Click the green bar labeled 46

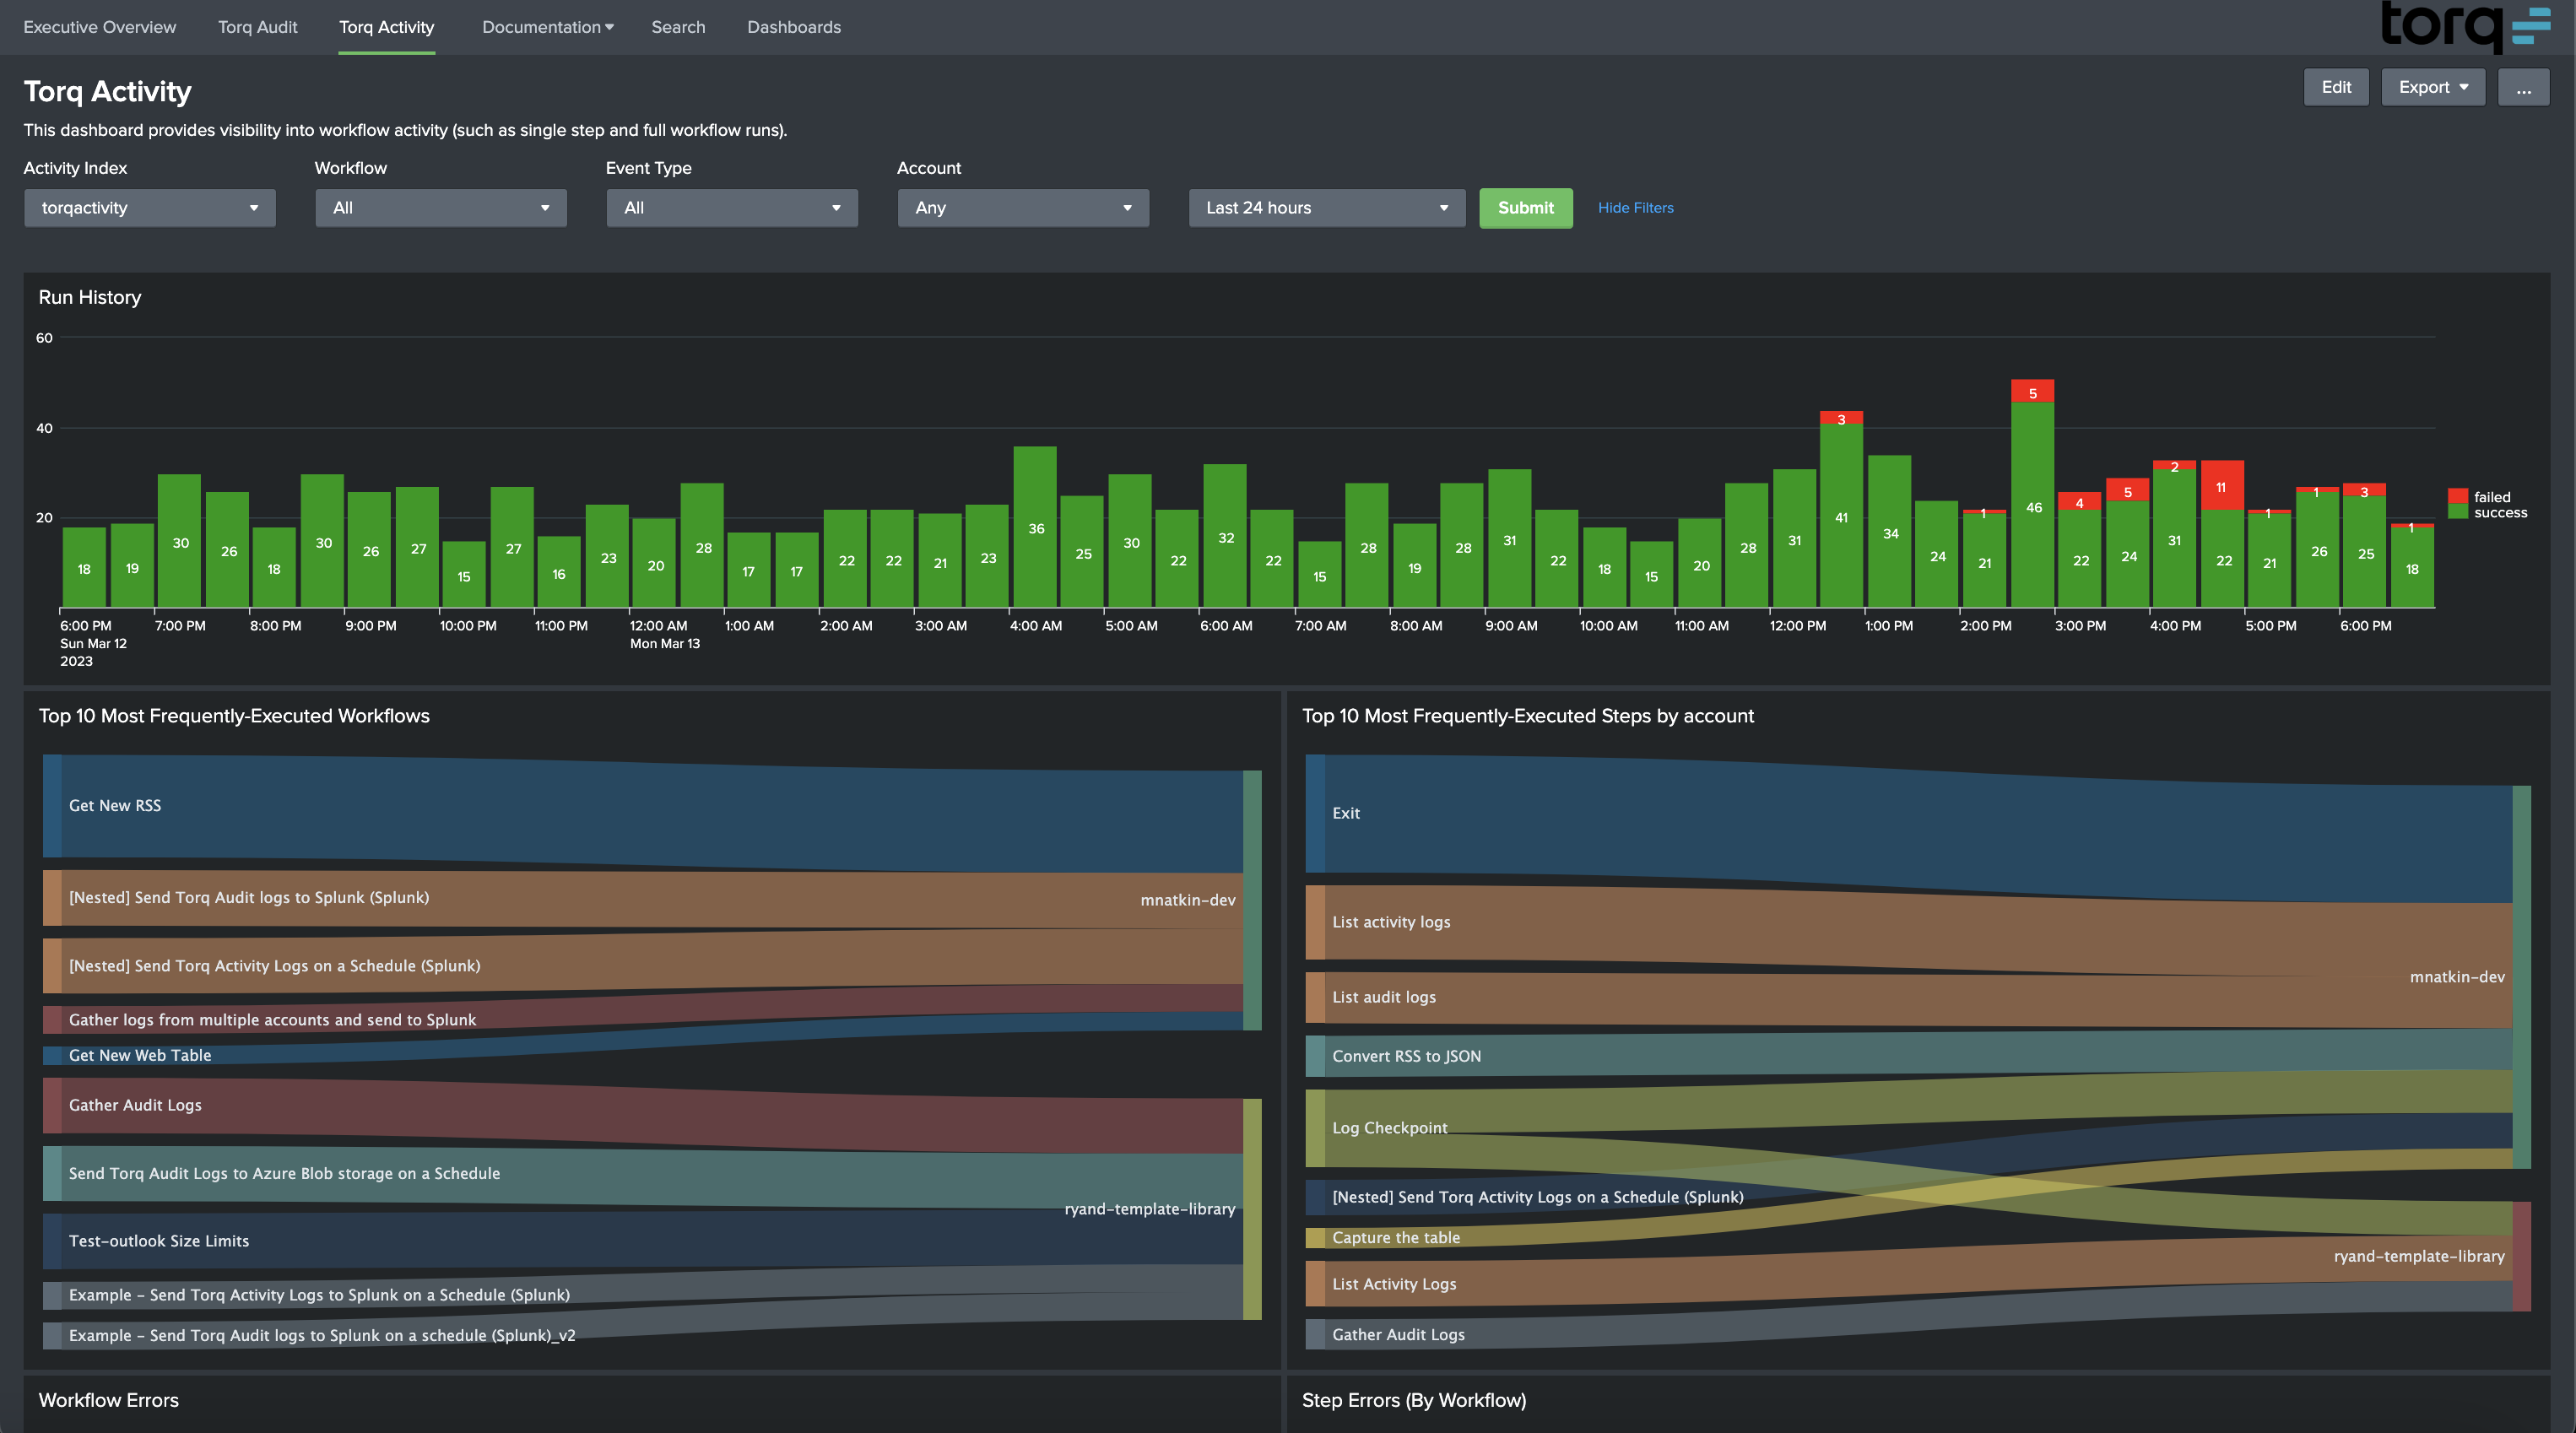tap(2032, 505)
